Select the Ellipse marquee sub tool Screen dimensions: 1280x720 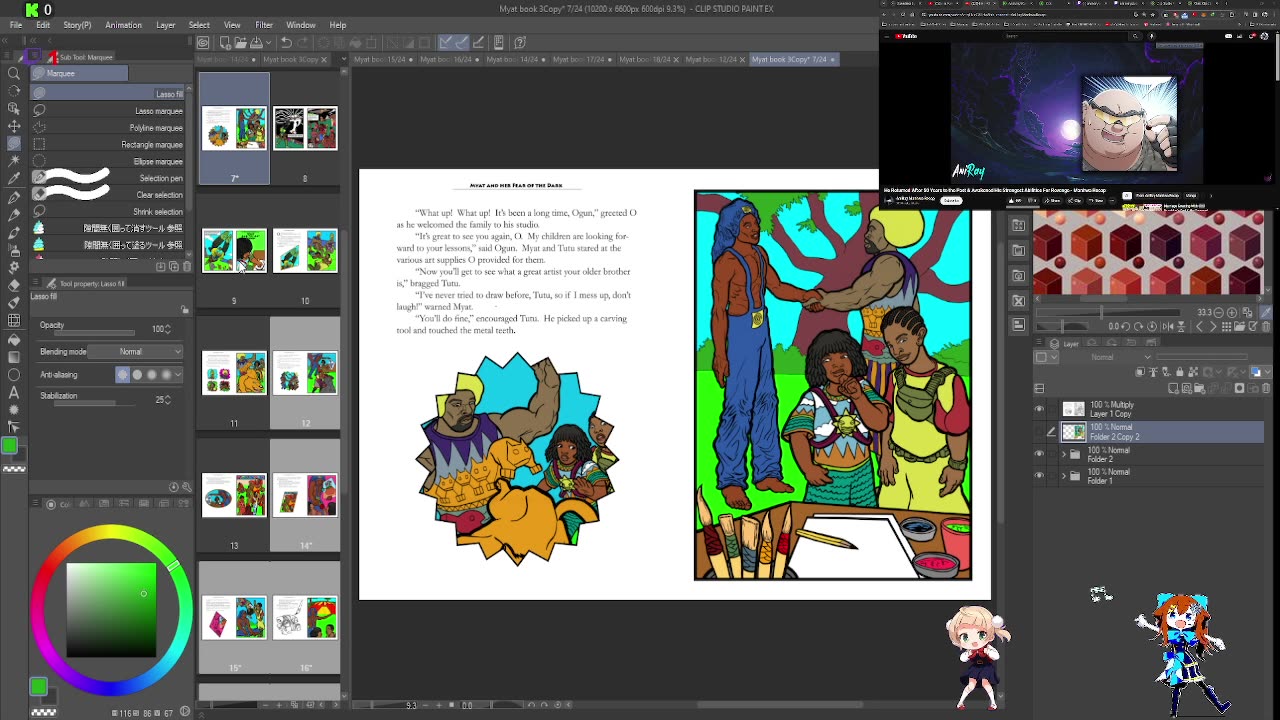[x=108, y=162]
